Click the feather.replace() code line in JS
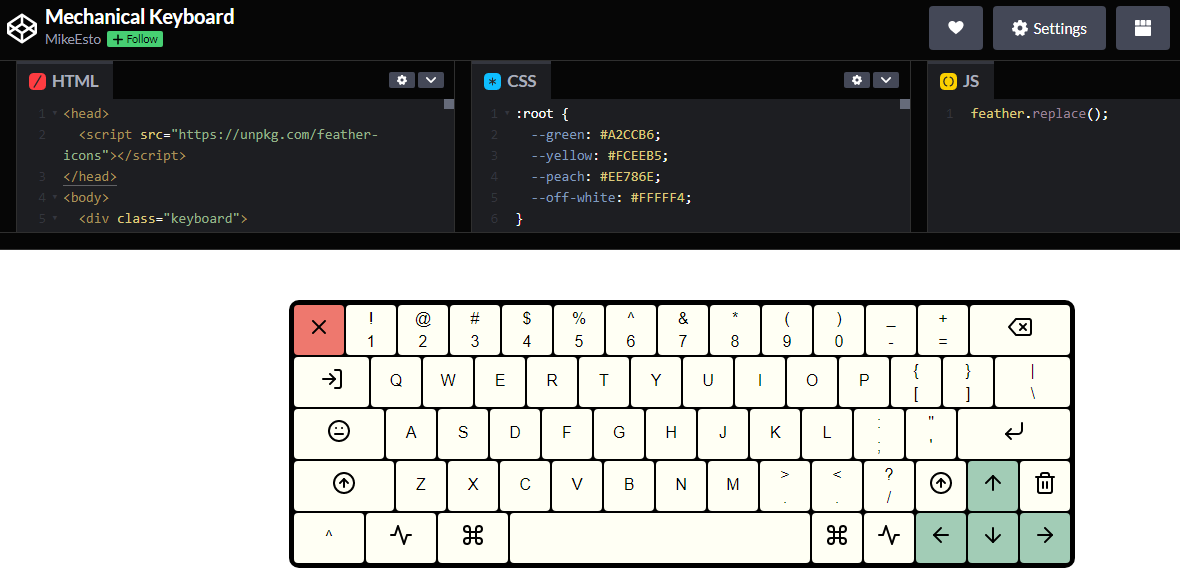This screenshot has width=1180, height=586. point(1040,114)
